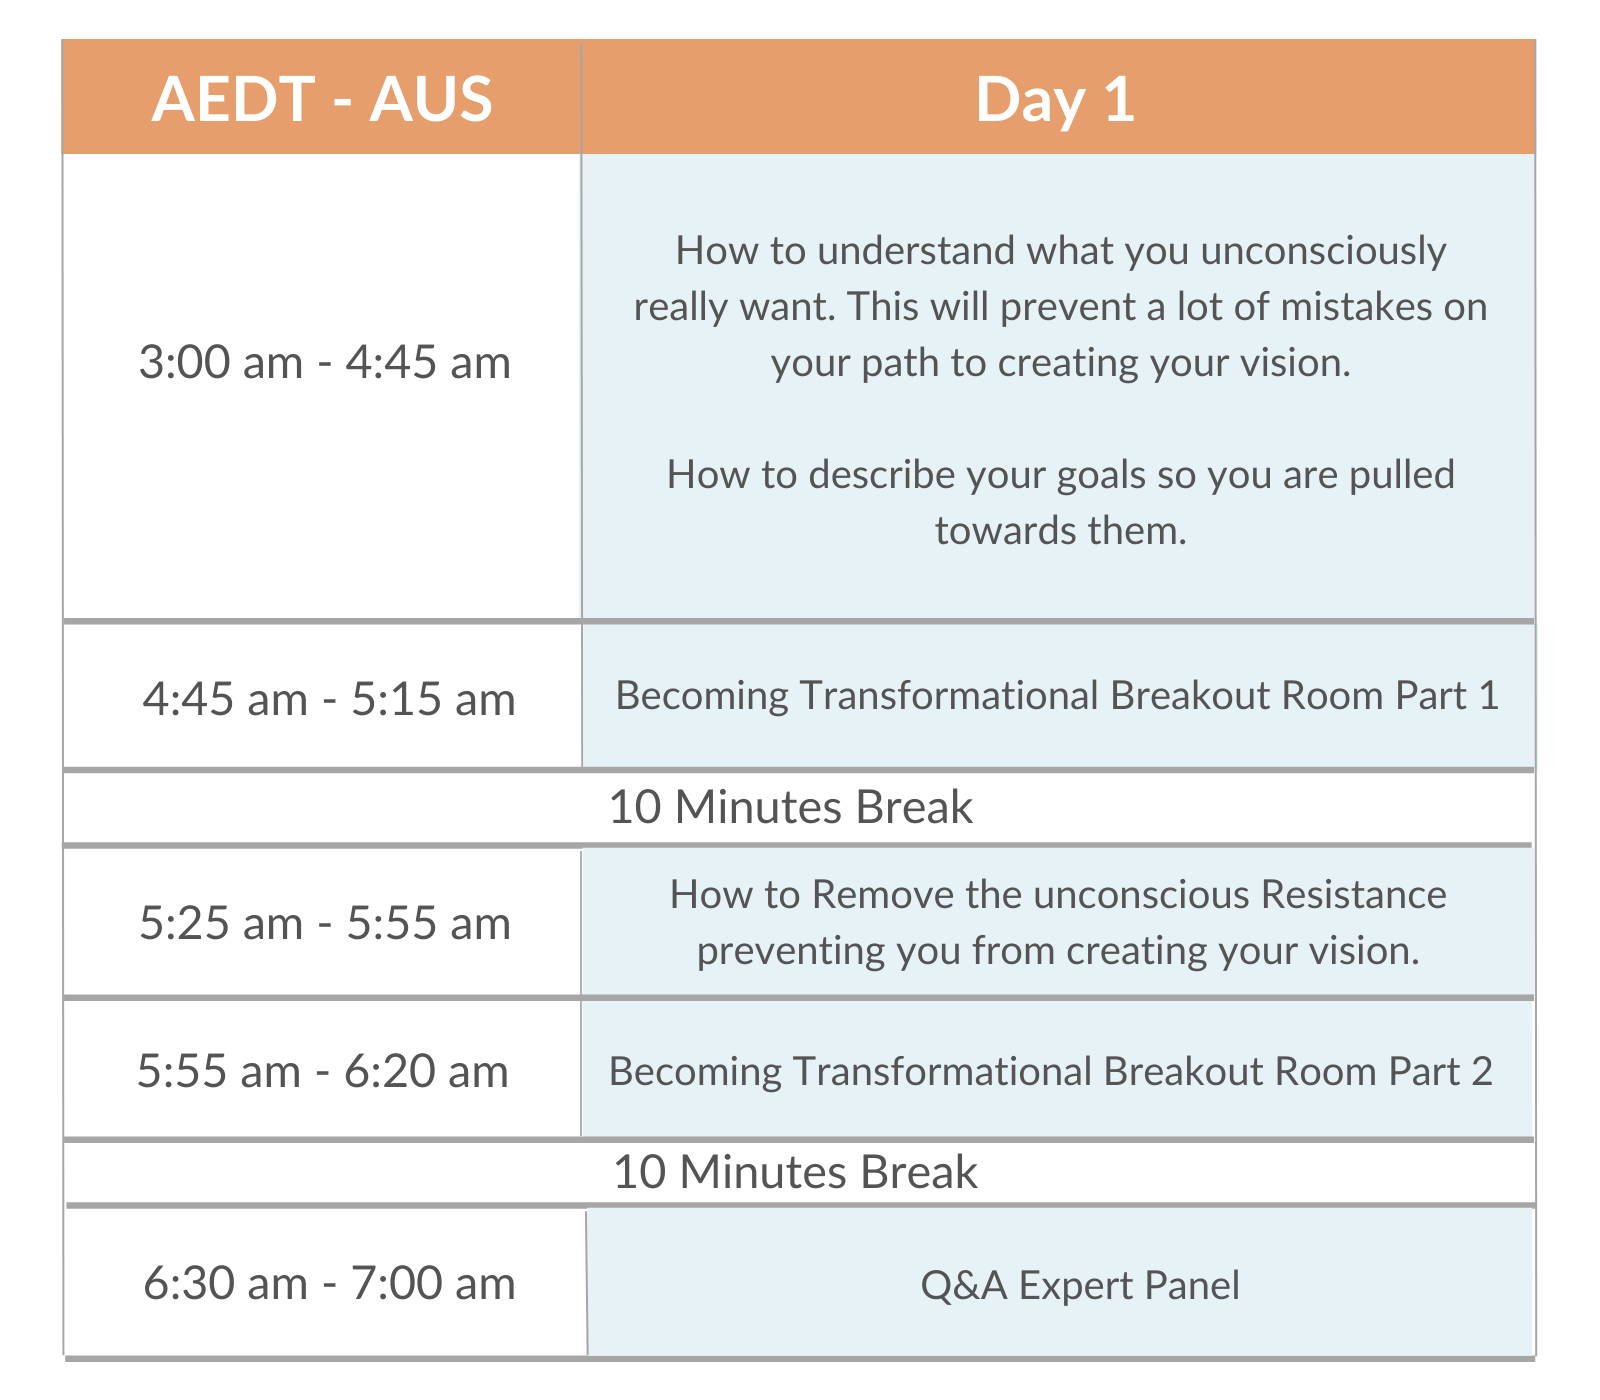Click 'your path to creating your vision' line

point(1060,362)
